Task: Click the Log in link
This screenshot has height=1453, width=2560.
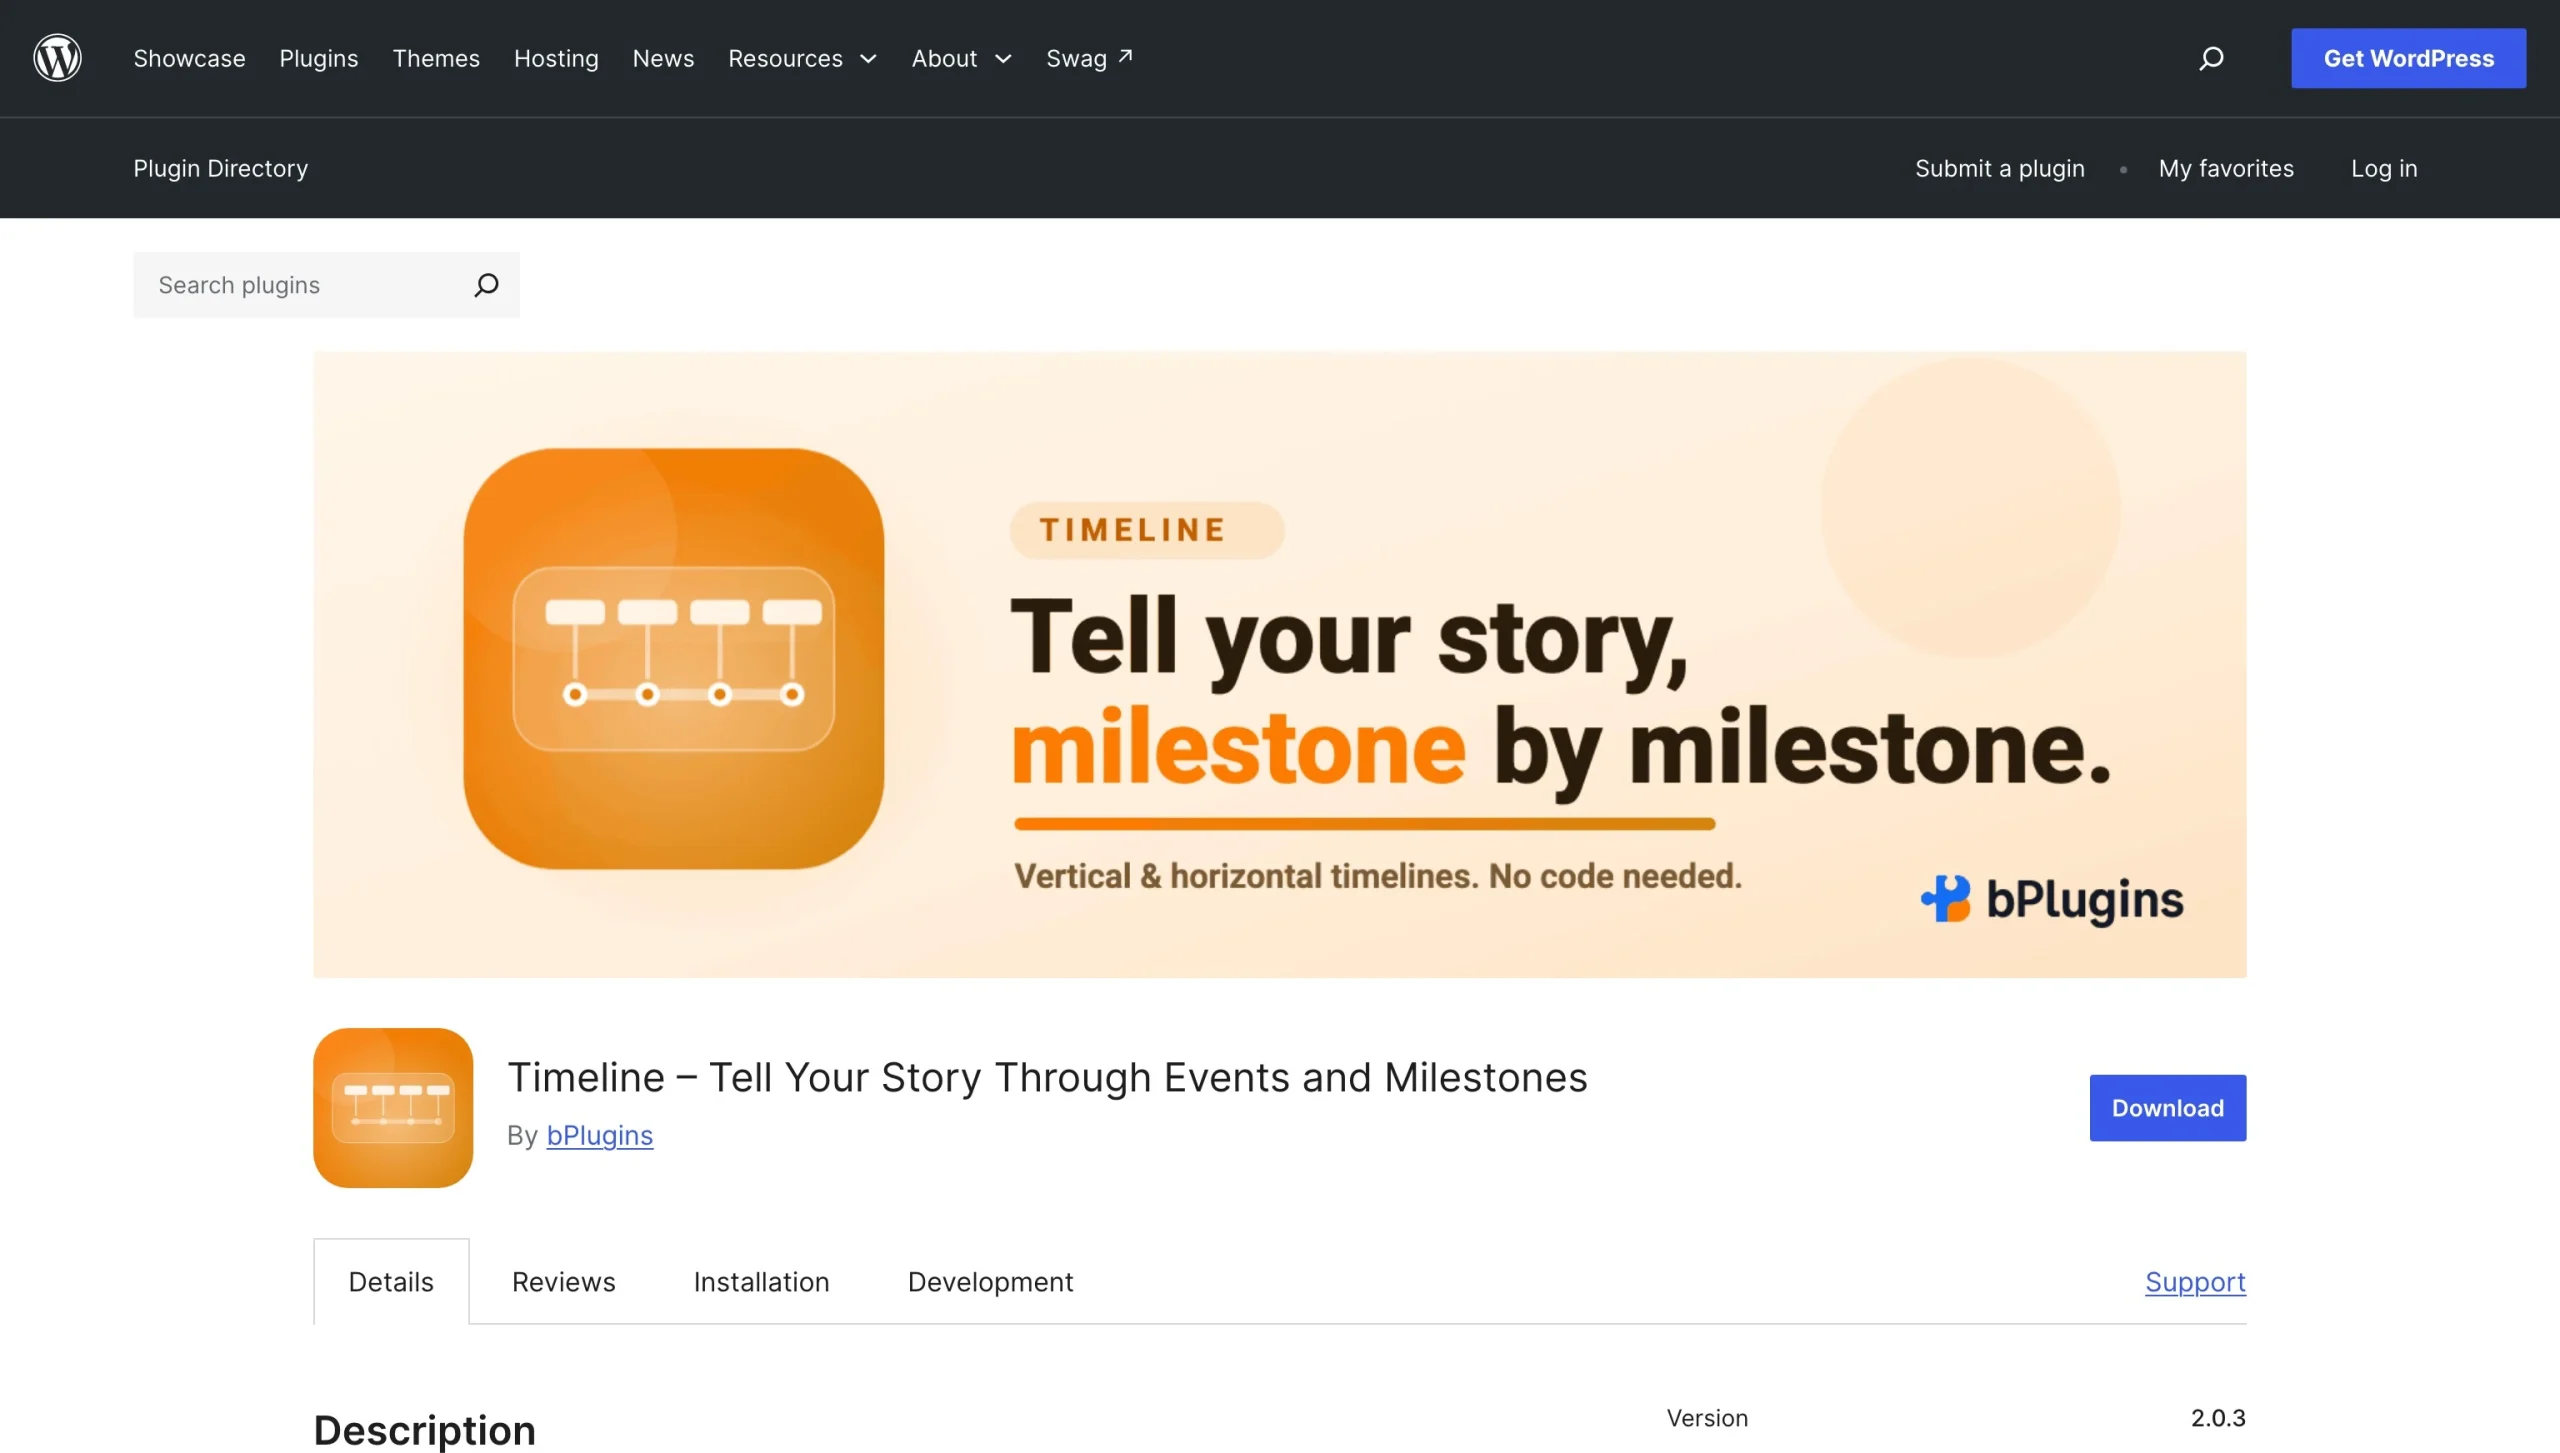Action: point(2384,168)
